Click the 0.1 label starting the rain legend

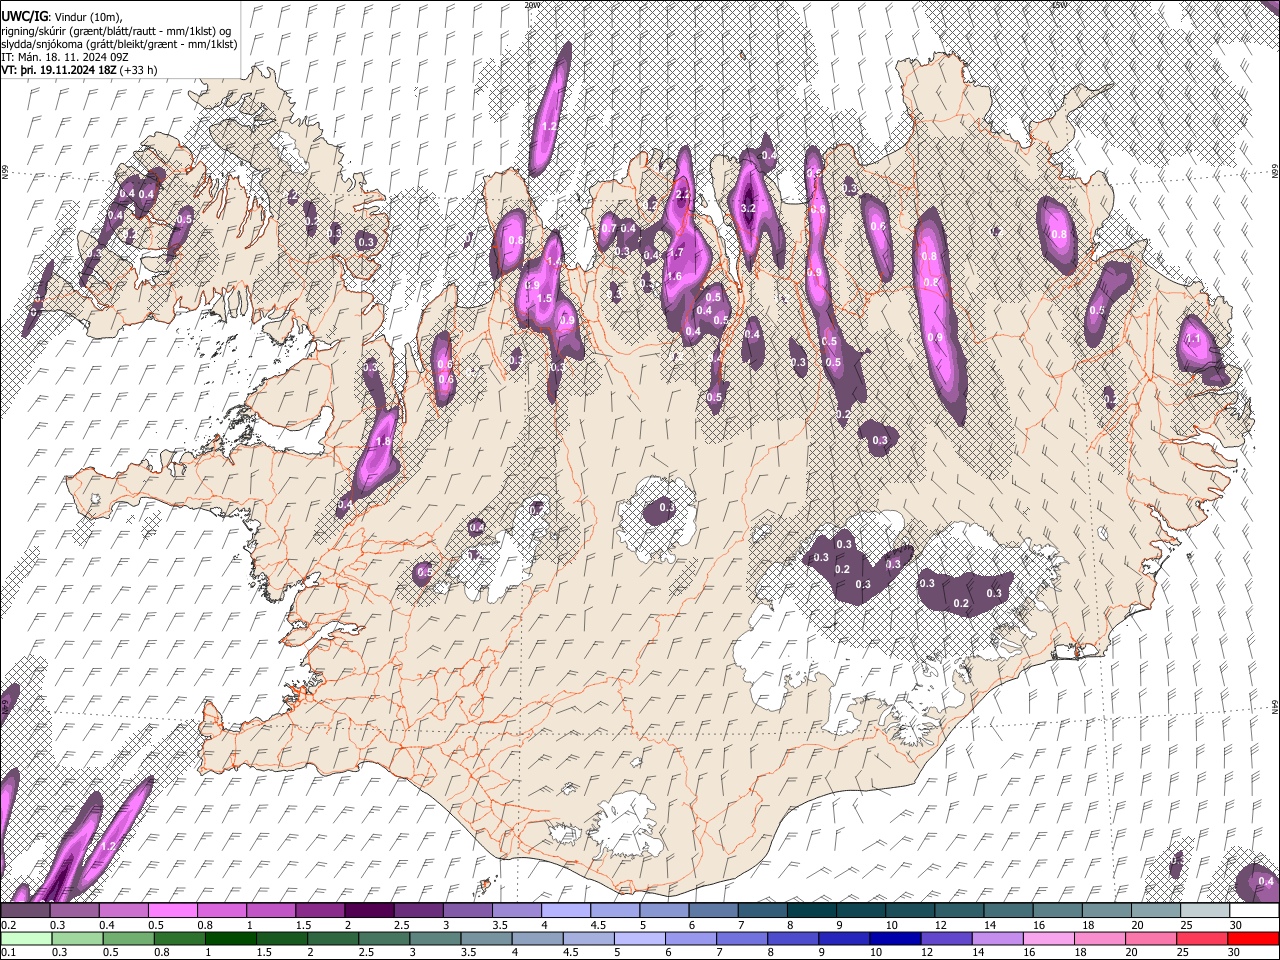8,951
